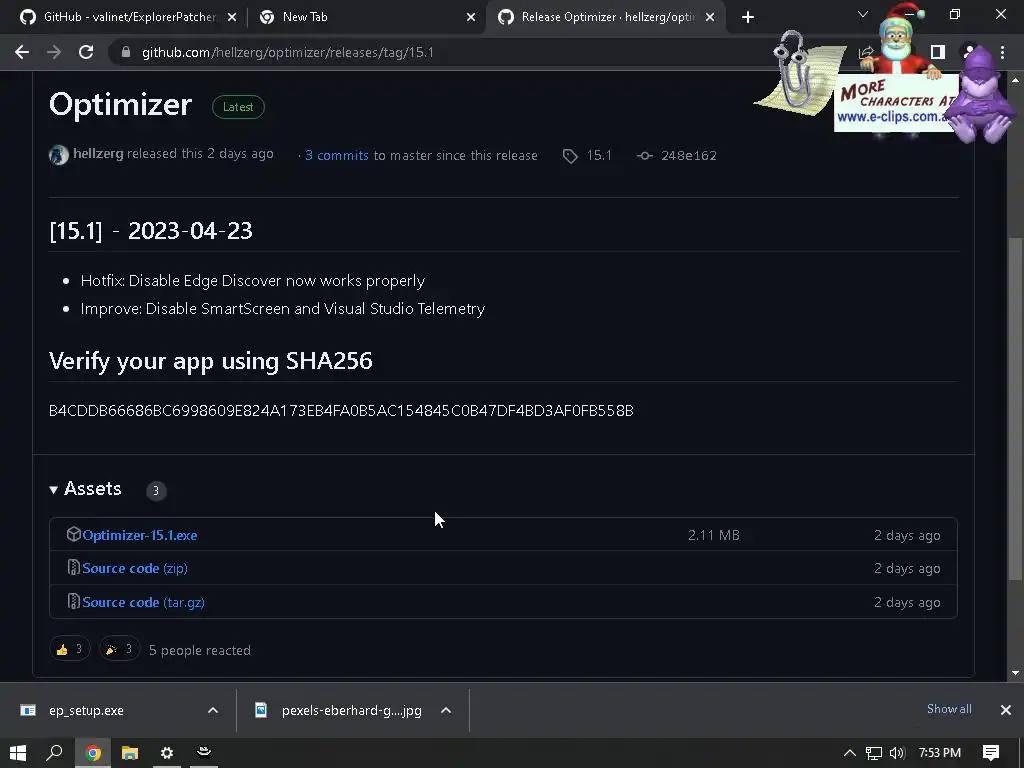1024x768 pixels.
Task: Click the 2.11 MB file size text
Action: tap(714, 535)
